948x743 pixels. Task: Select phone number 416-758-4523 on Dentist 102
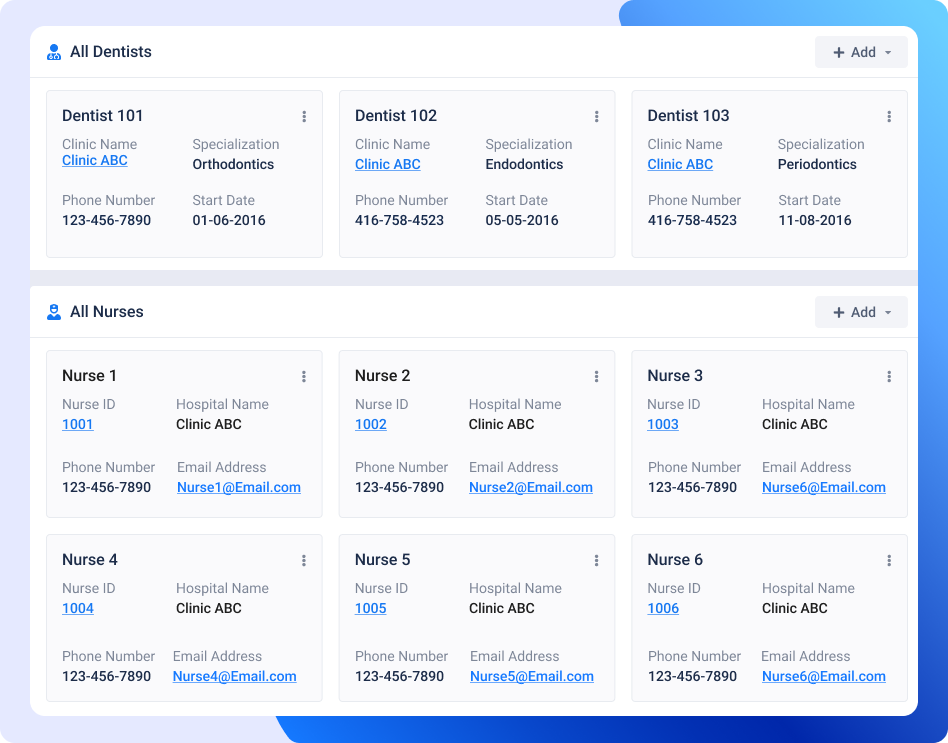click(400, 220)
